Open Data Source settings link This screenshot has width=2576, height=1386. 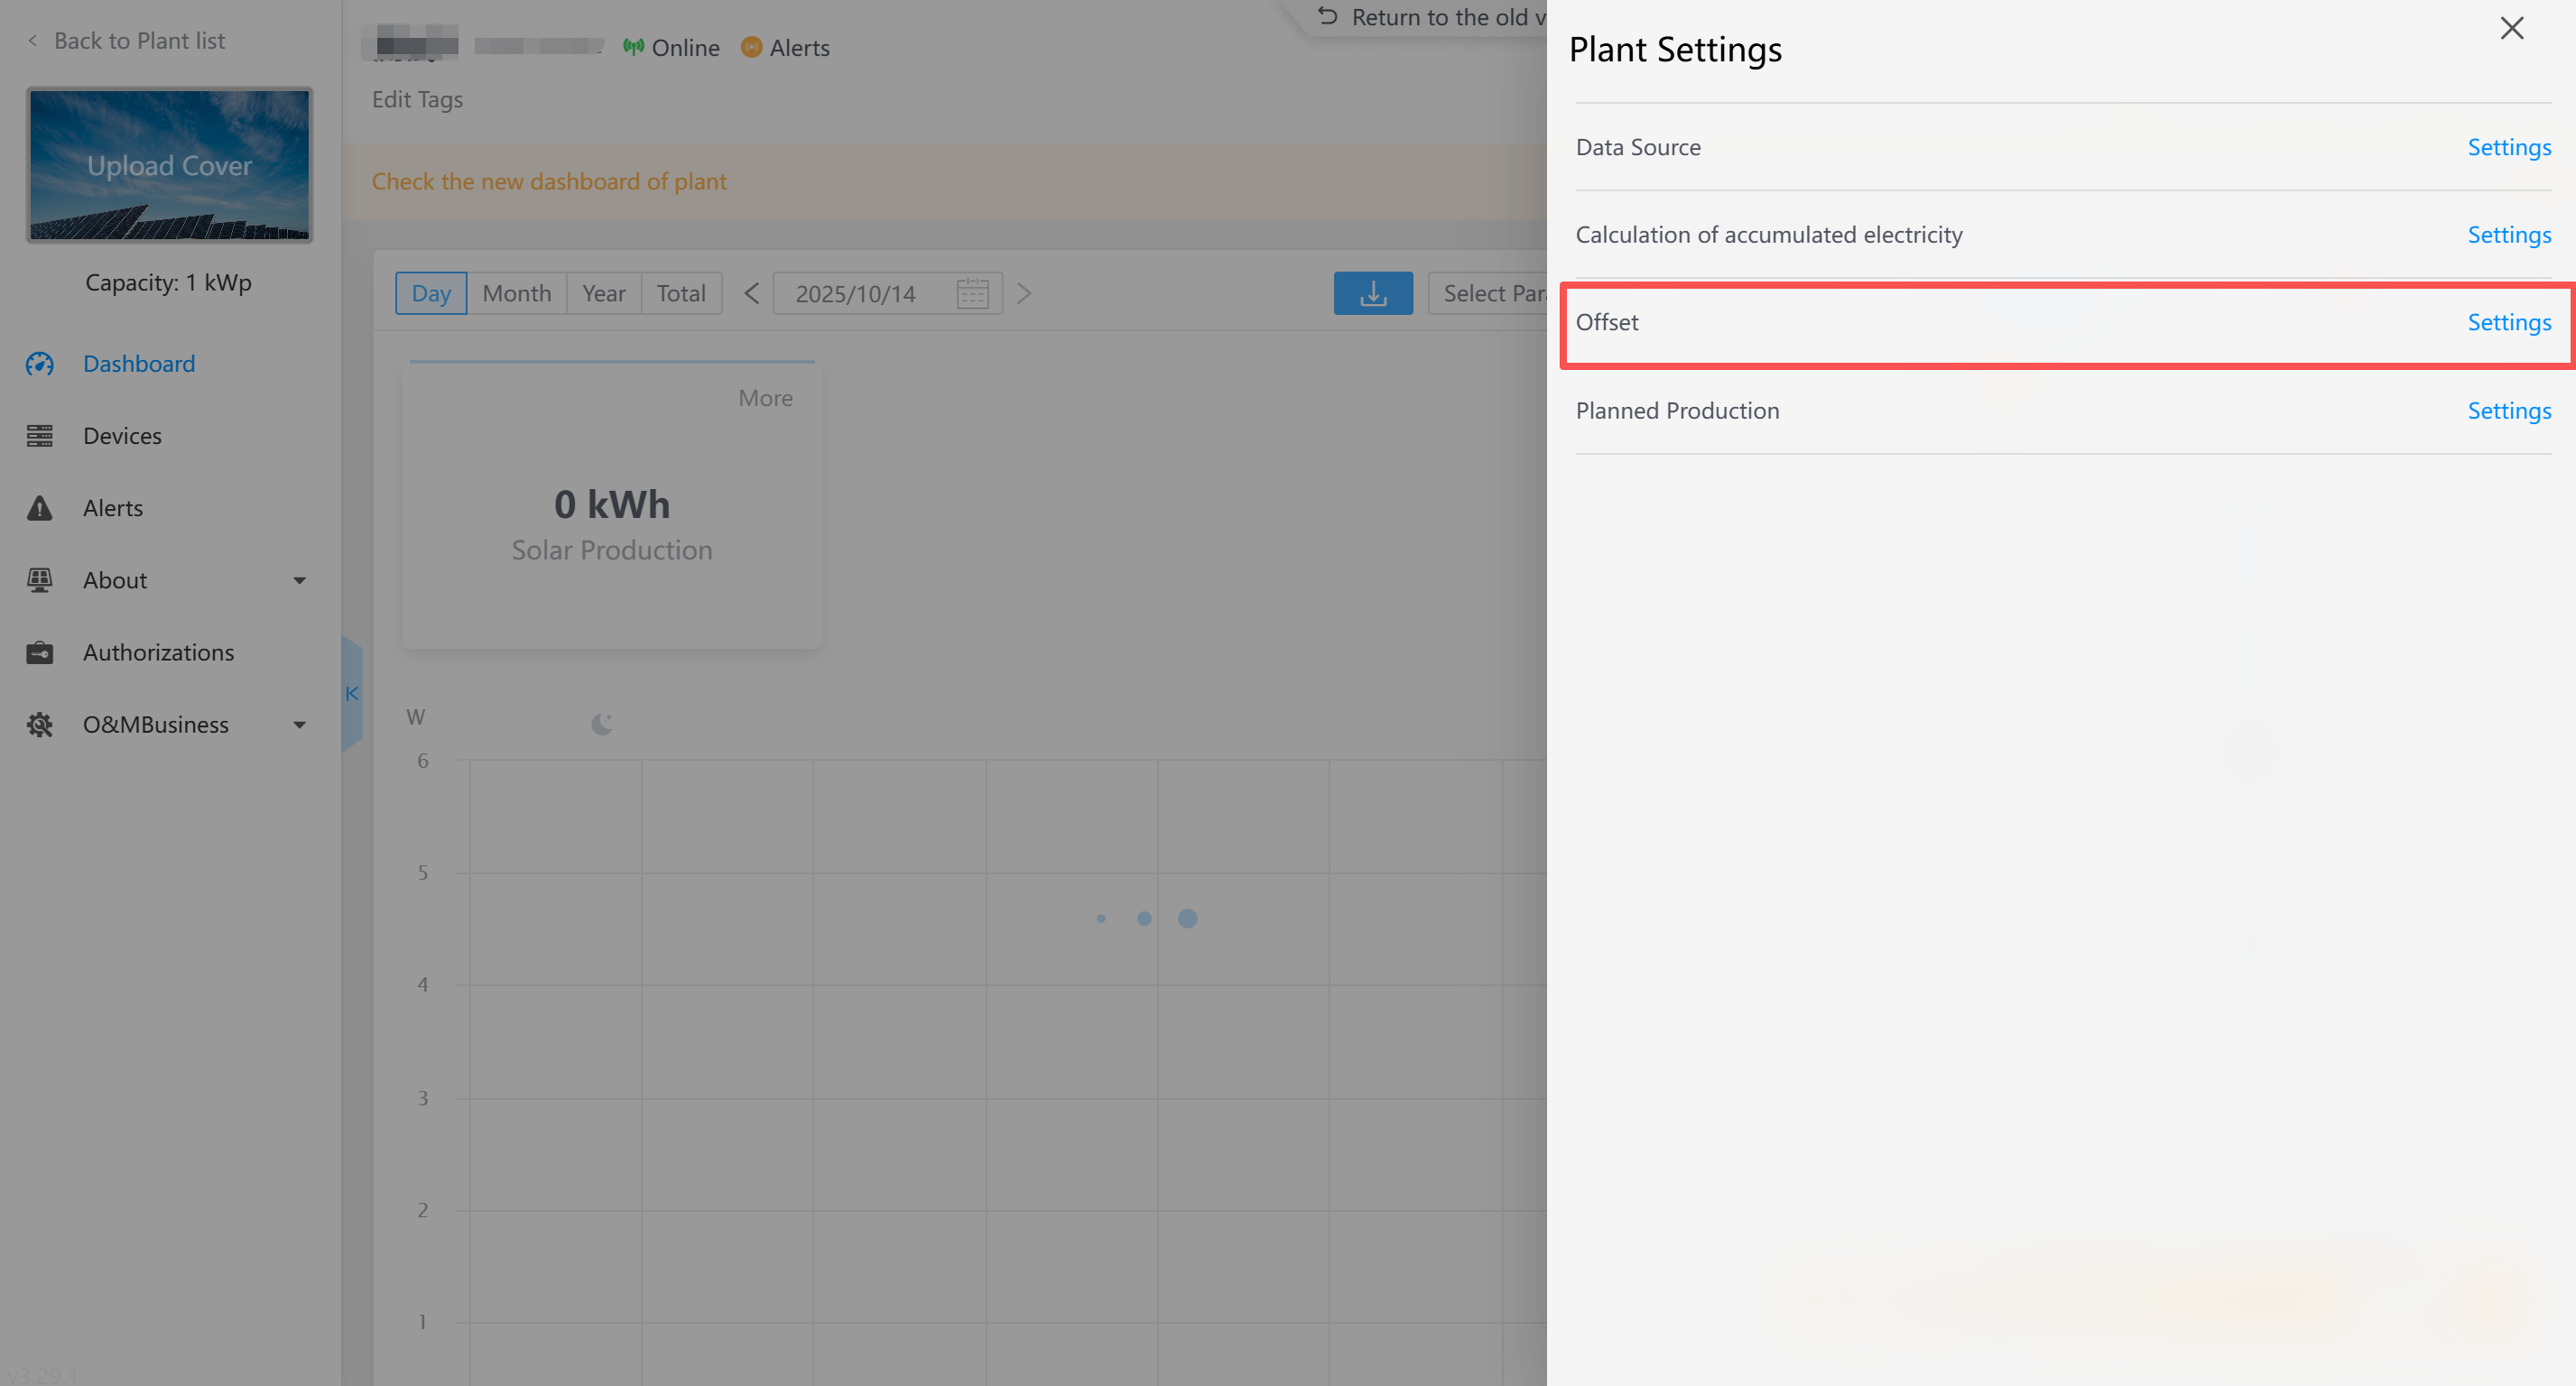coord(2508,147)
